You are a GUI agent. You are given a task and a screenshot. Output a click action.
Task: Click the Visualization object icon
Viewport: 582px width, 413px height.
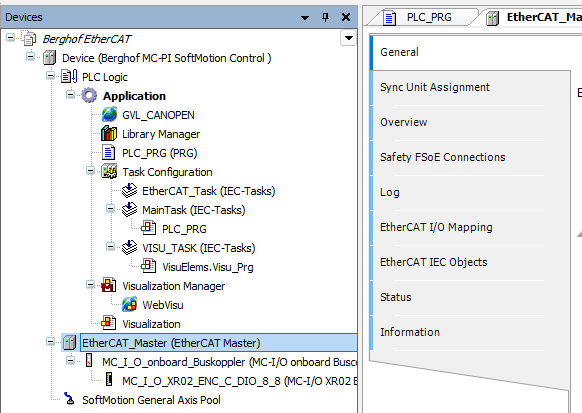coord(109,323)
